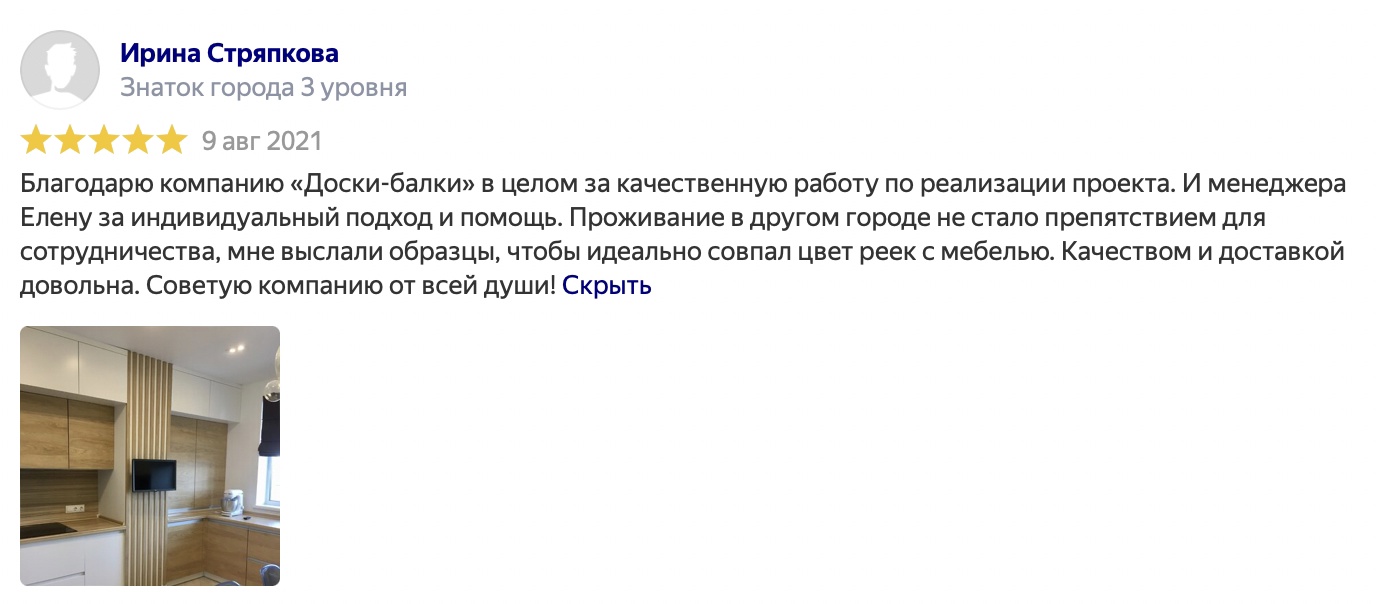Click the wall-mounted TV in kitchen photo

click(155, 475)
